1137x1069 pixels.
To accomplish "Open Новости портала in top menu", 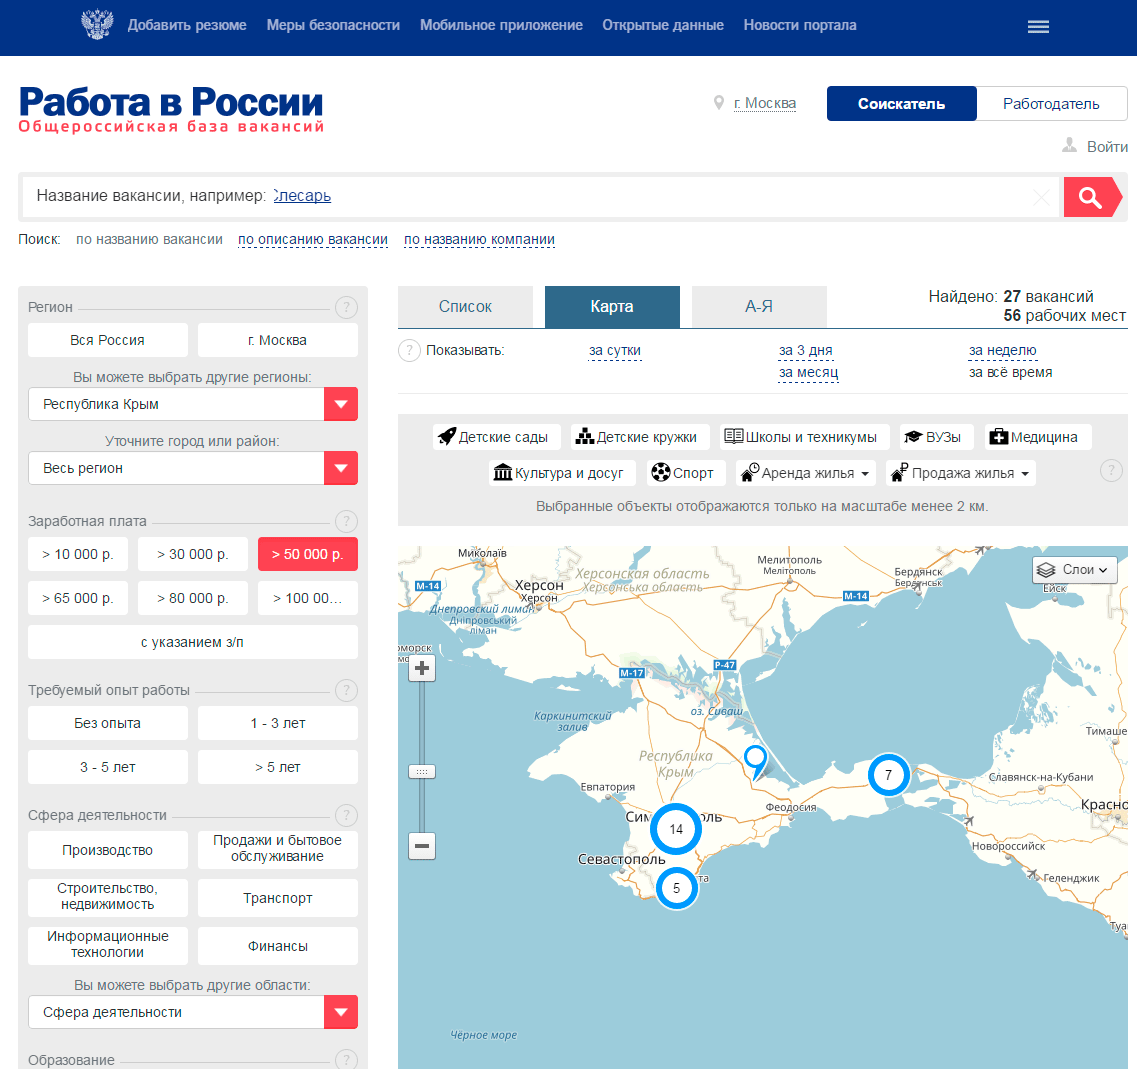I will pos(800,25).
